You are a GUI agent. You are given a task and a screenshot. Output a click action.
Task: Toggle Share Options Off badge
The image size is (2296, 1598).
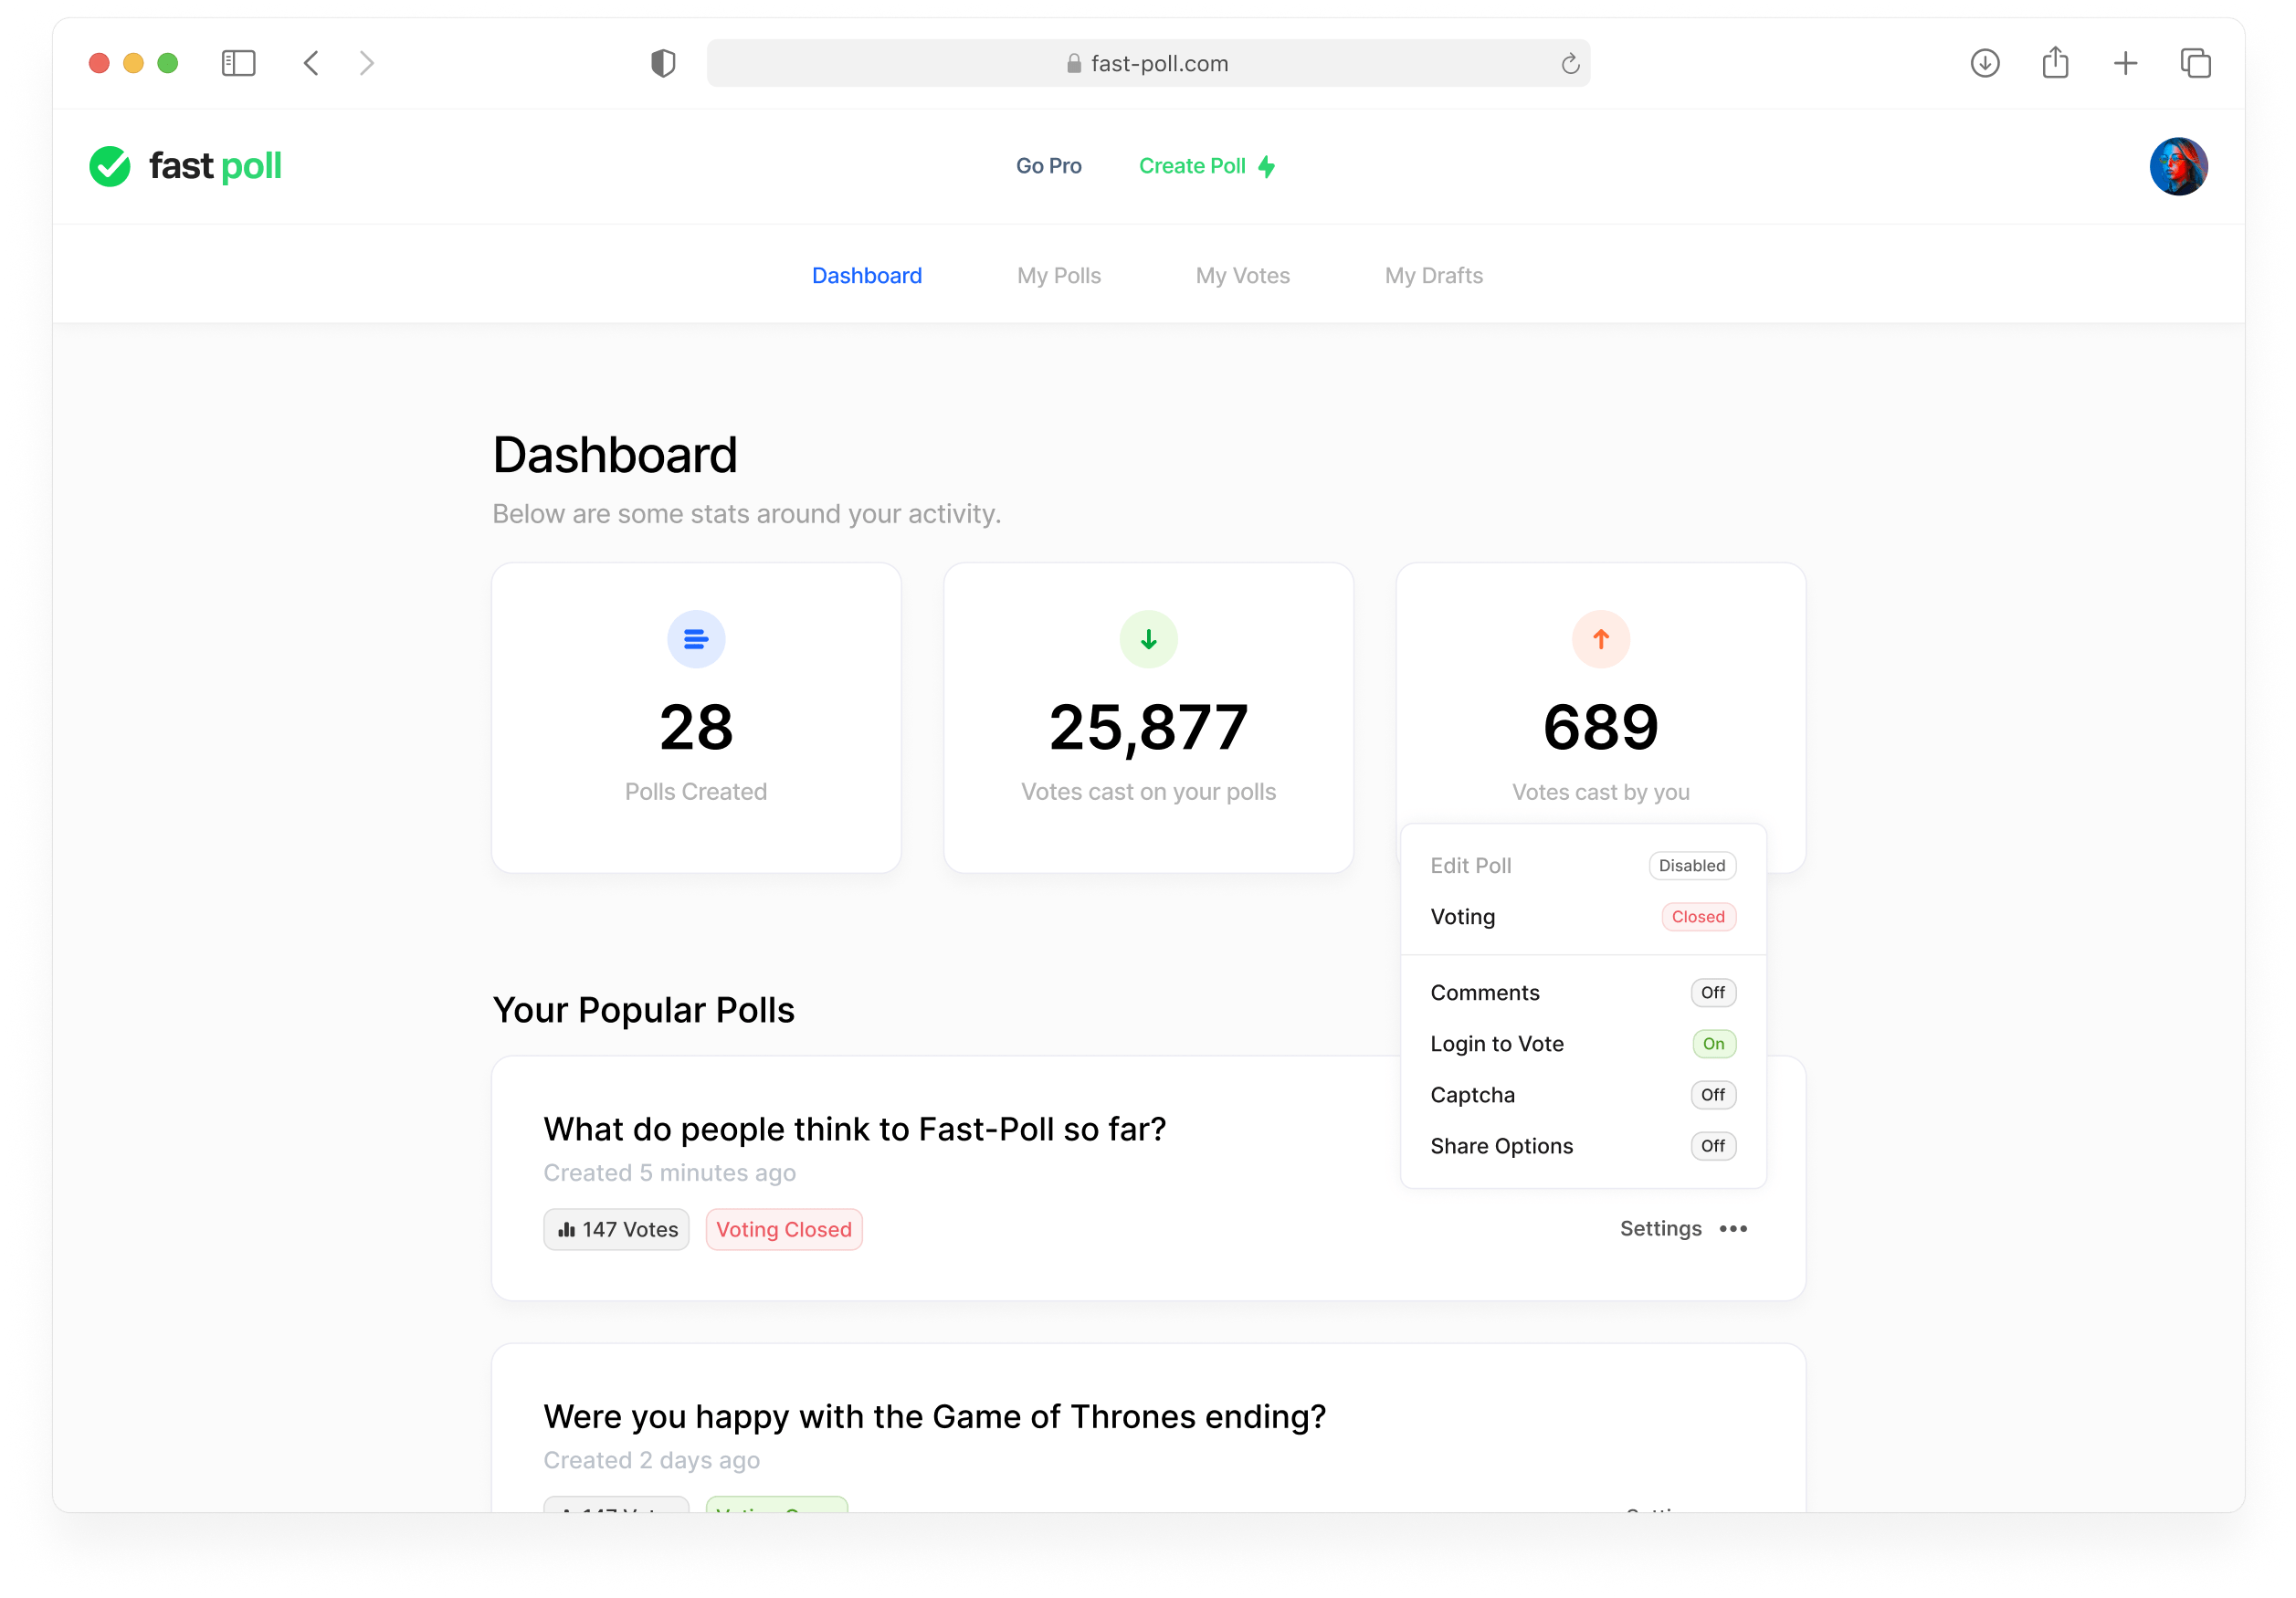[x=1712, y=1146]
